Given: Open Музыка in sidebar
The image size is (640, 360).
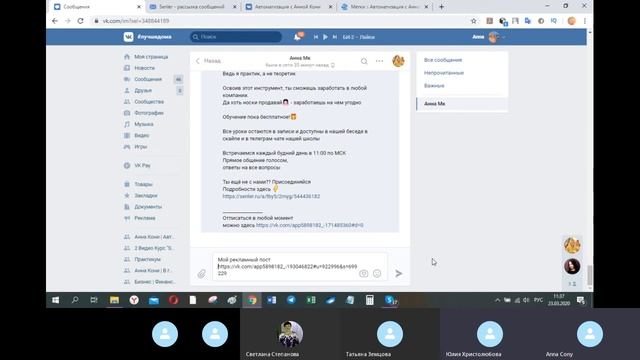Looking at the screenshot, I should tap(144, 124).
